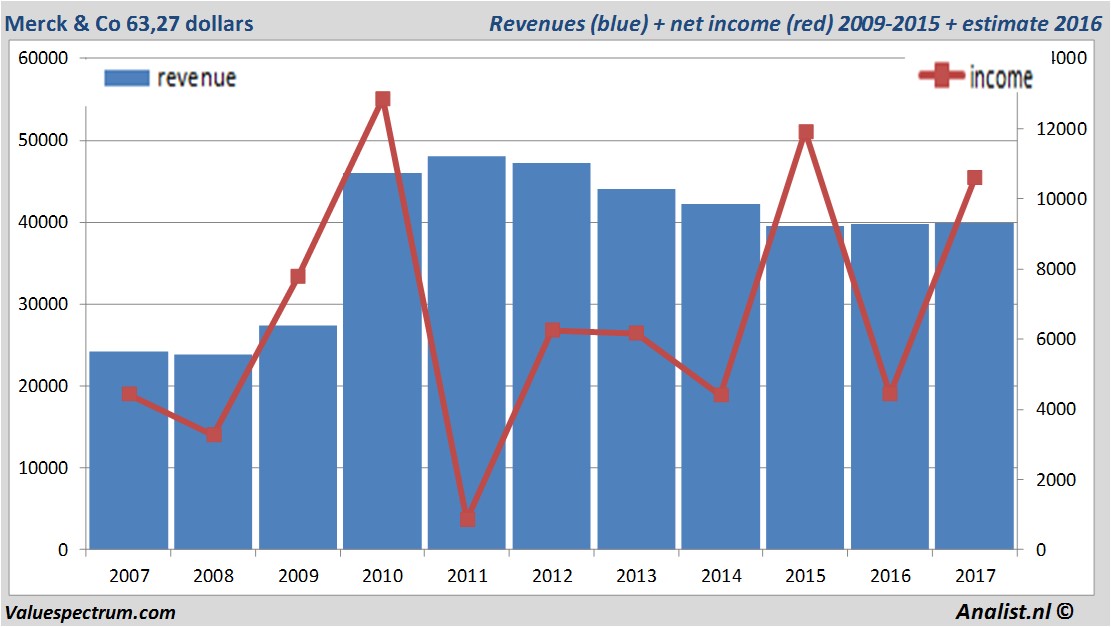Click the 2008 income data point

(x=214, y=434)
